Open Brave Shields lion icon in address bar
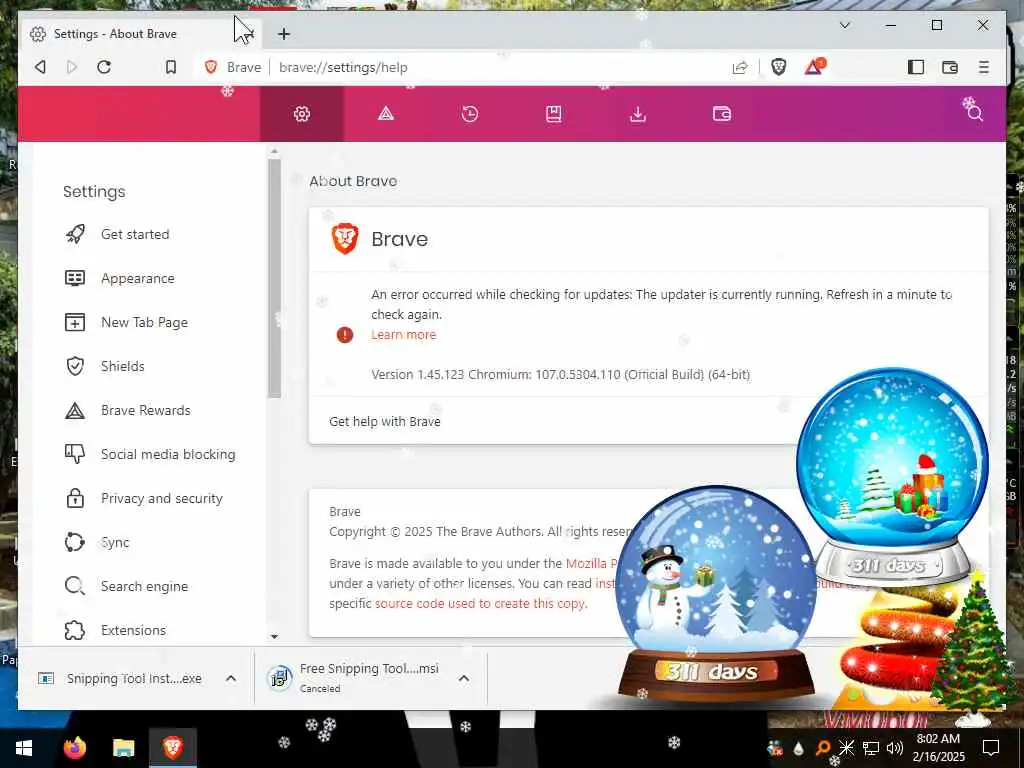Screen dimensions: 1024x768 (778, 67)
